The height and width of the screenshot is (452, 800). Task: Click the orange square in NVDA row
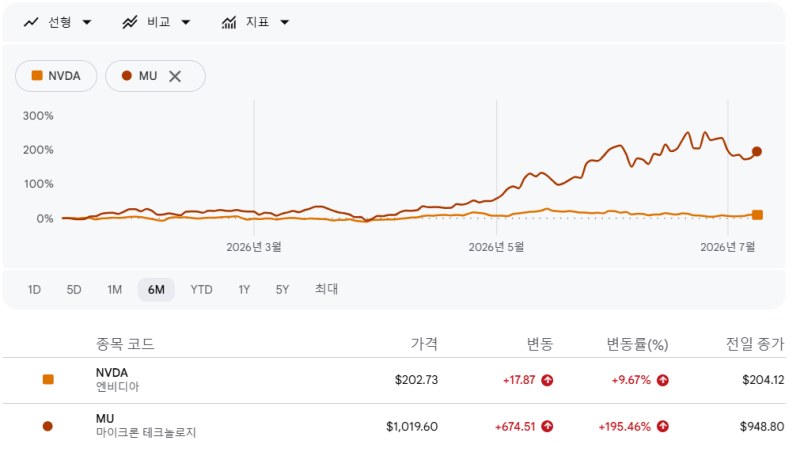click(x=48, y=380)
